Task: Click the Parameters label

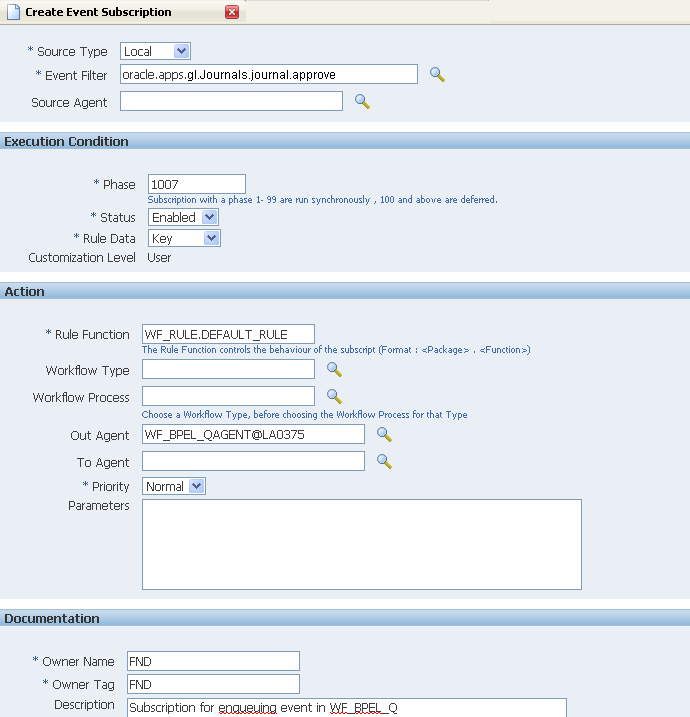Action: click(x=99, y=506)
